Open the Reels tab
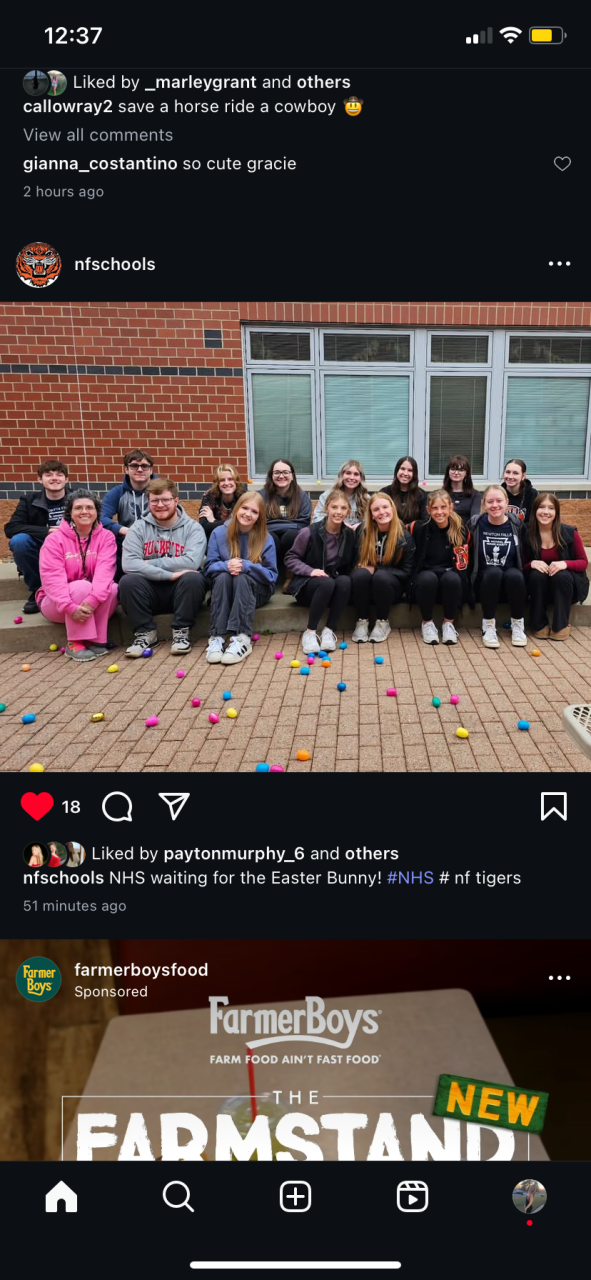 (x=412, y=1196)
